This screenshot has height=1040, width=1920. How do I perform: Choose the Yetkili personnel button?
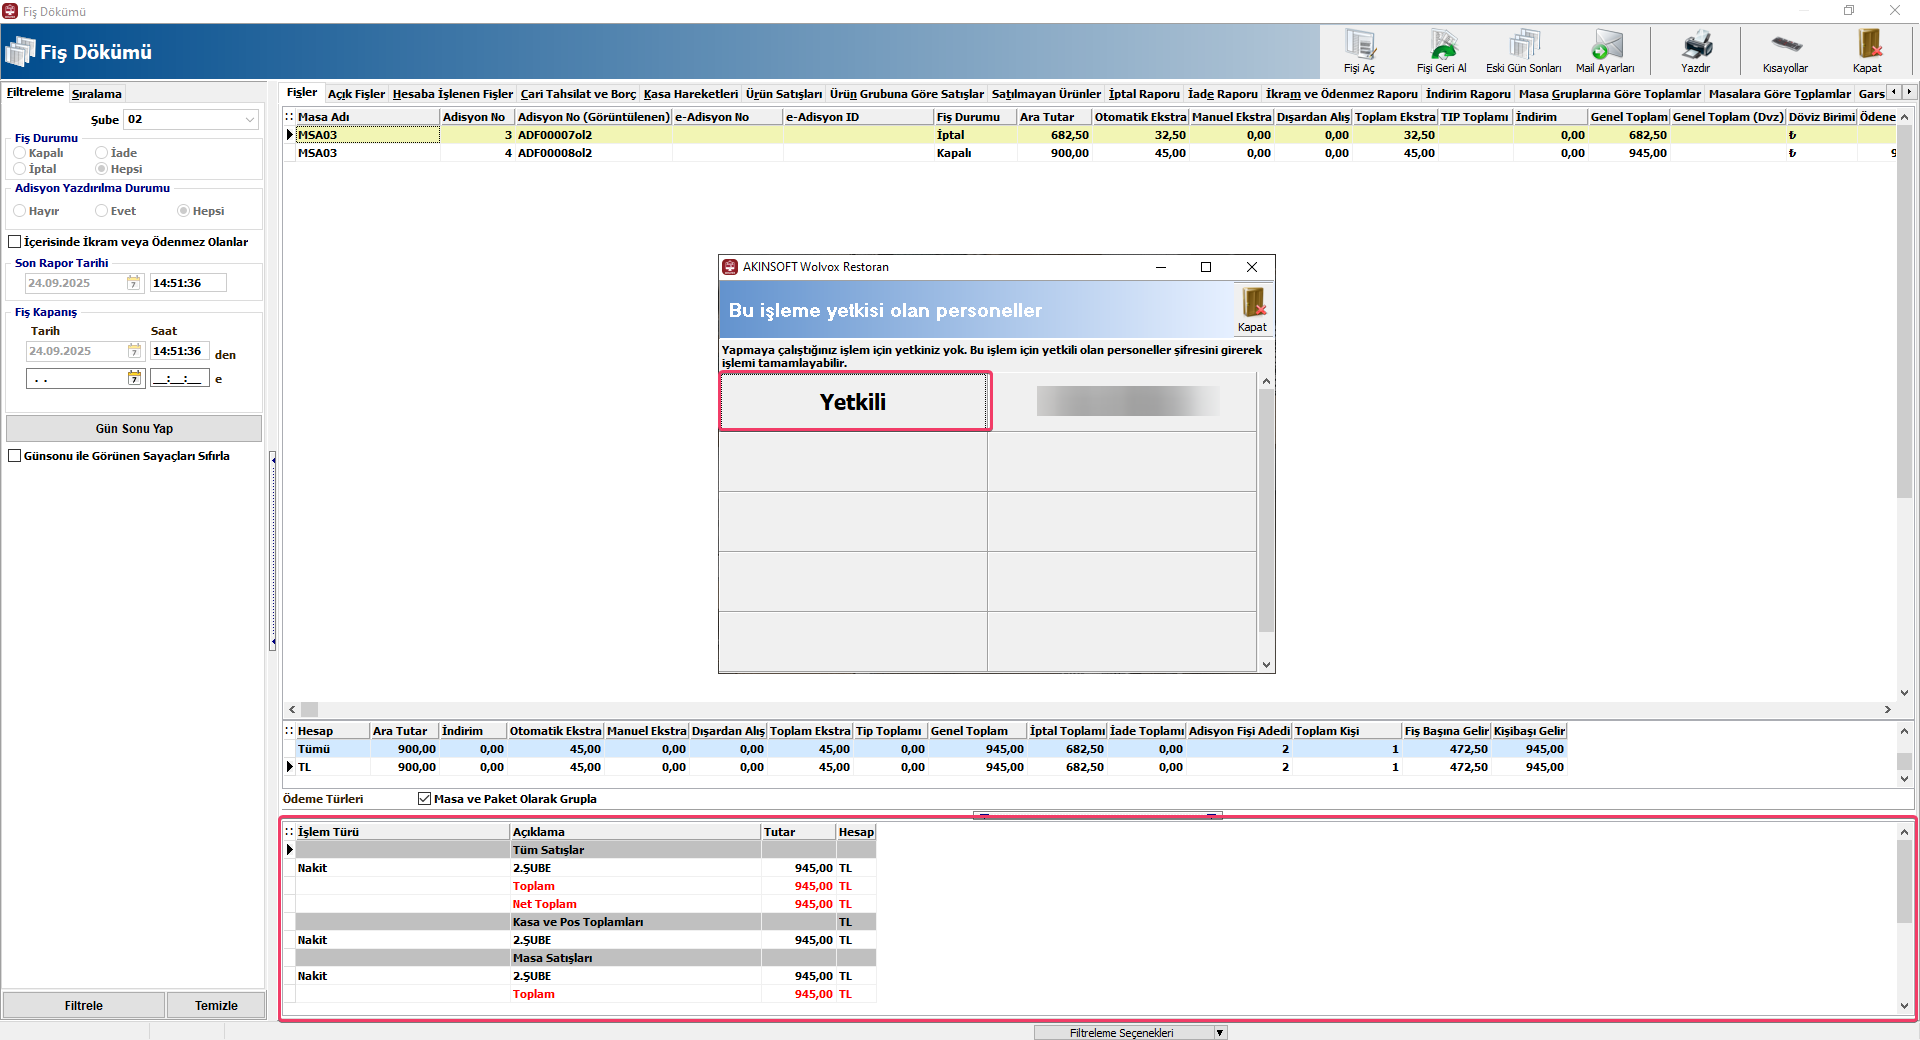tap(854, 402)
